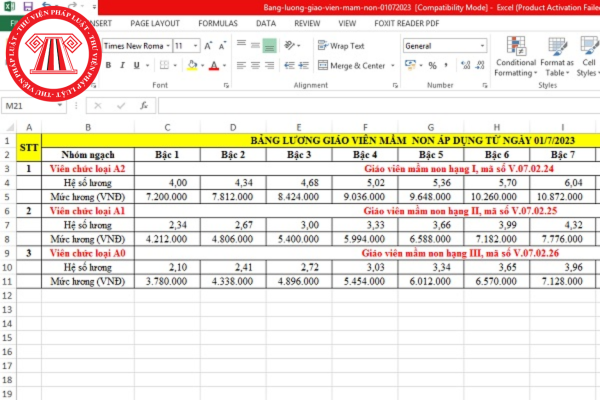Apply Percent Style number format
The width and height of the screenshot is (600, 400).
pos(430,66)
